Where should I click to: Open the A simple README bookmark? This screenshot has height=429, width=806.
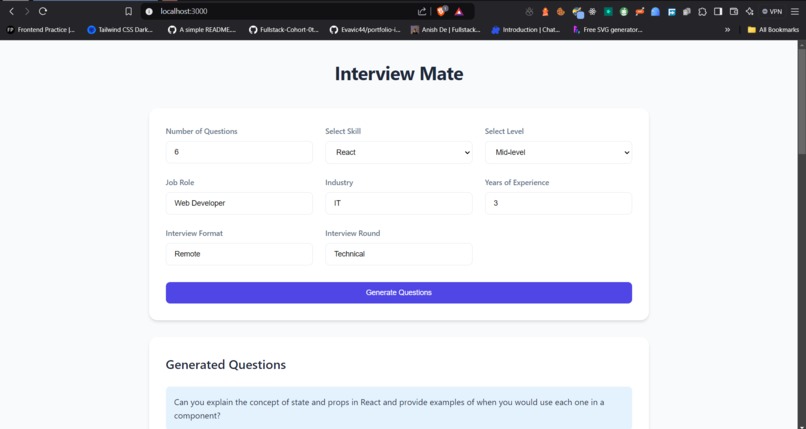[202, 30]
